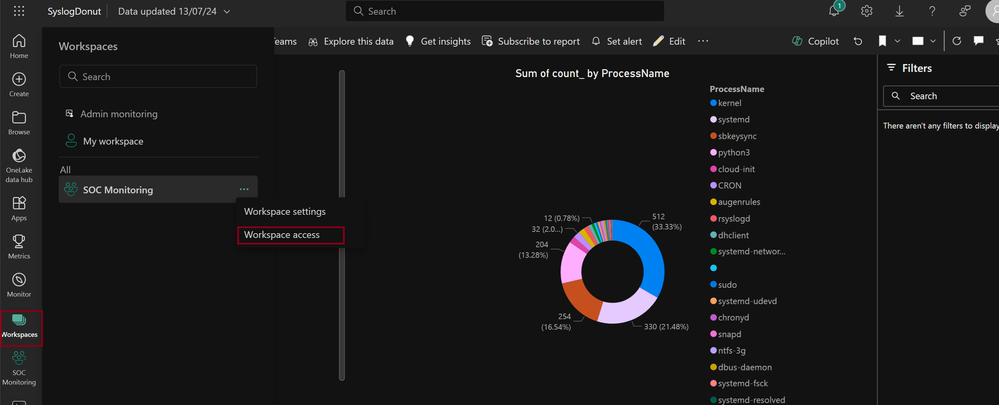Select snapd in the legend
This screenshot has height=405, width=999.
pyautogui.click(x=726, y=334)
